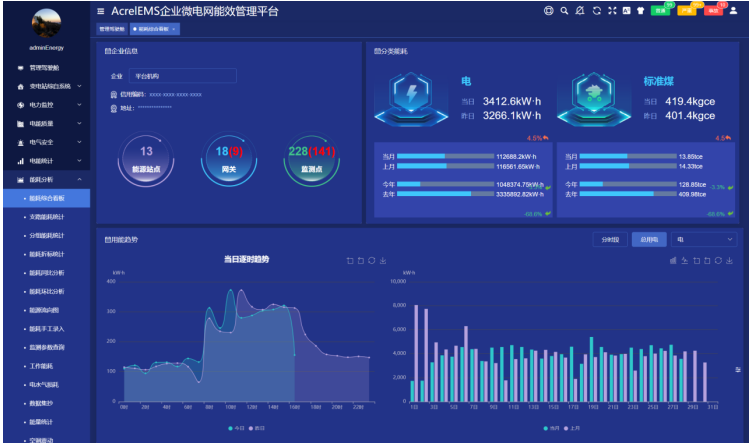Open 能耗环比分析 in the sidebar

point(47,291)
